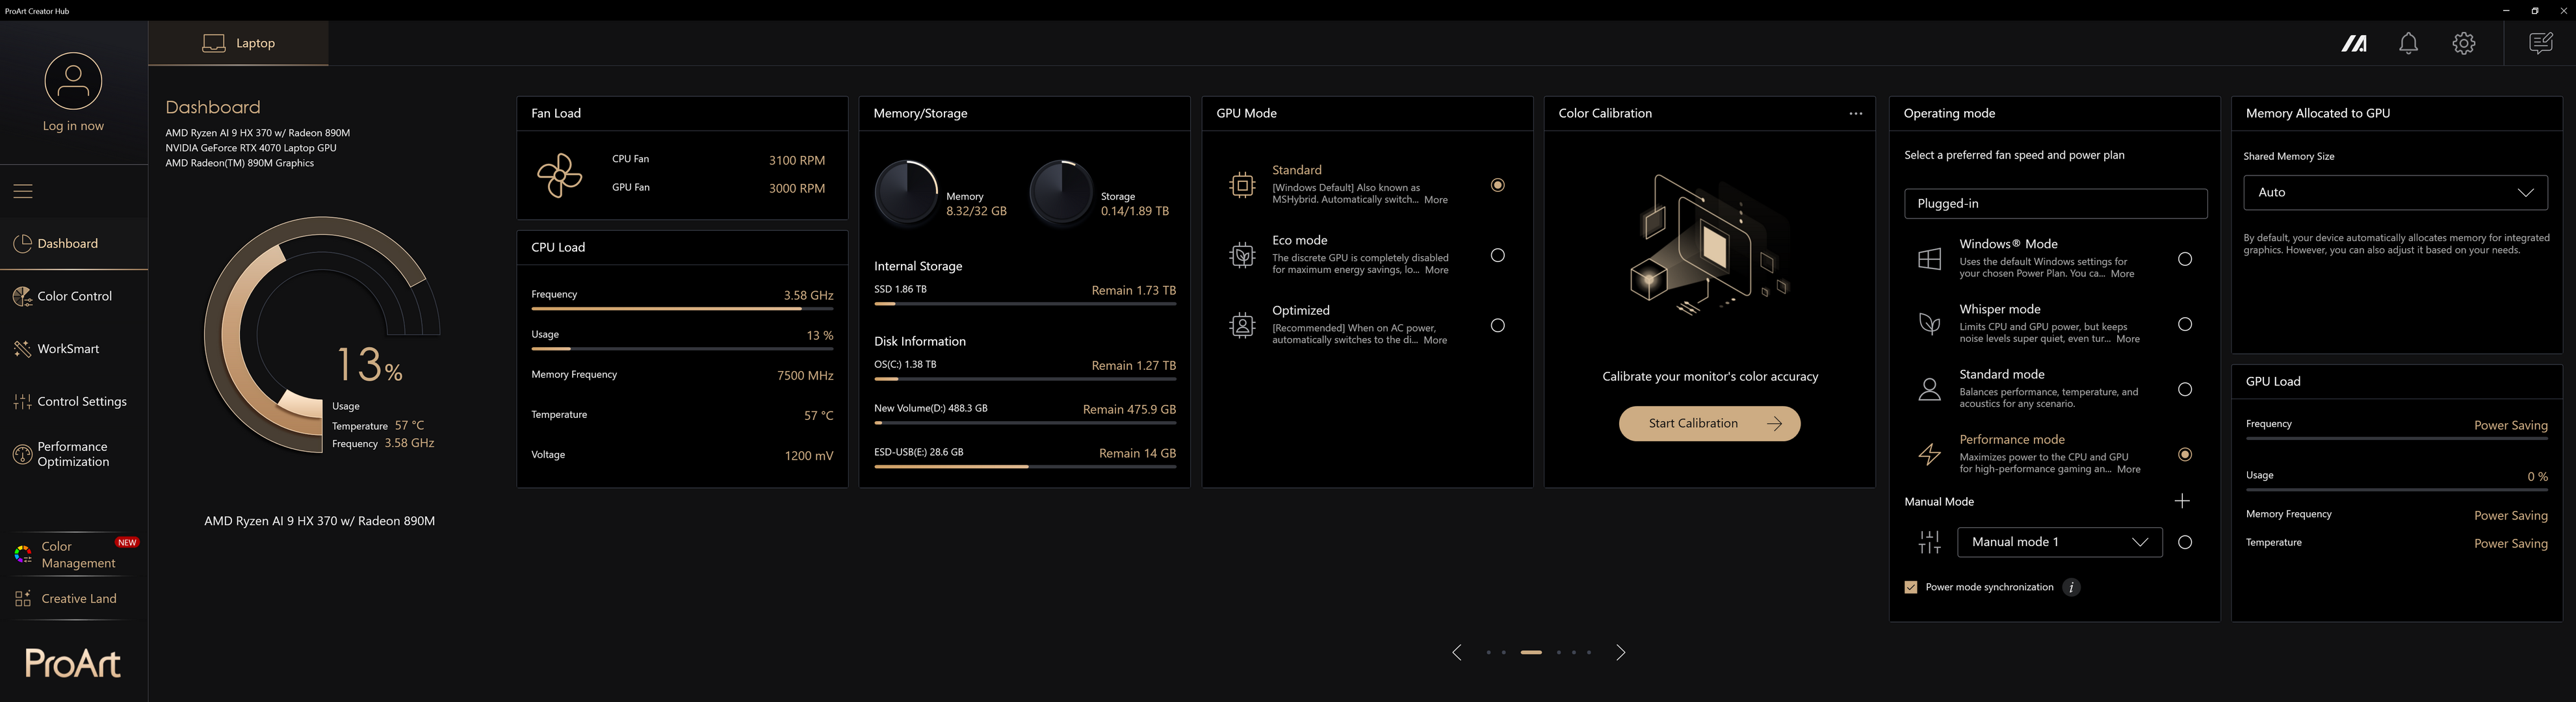Select Whisper mode radio button
Viewport: 2576px width, 702px height.
tap(2185, 324)
